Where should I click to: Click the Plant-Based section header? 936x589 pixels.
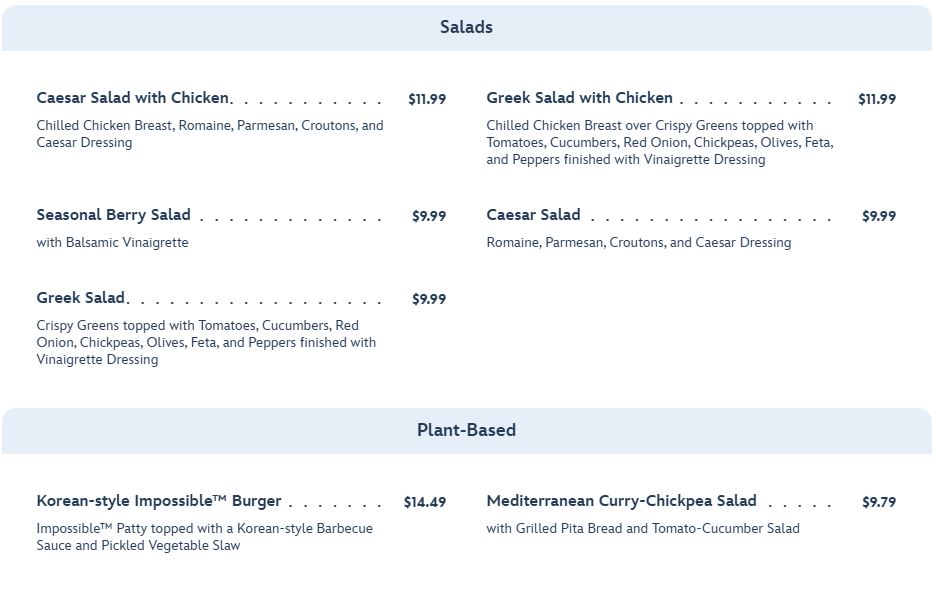(x=466, y=430)
